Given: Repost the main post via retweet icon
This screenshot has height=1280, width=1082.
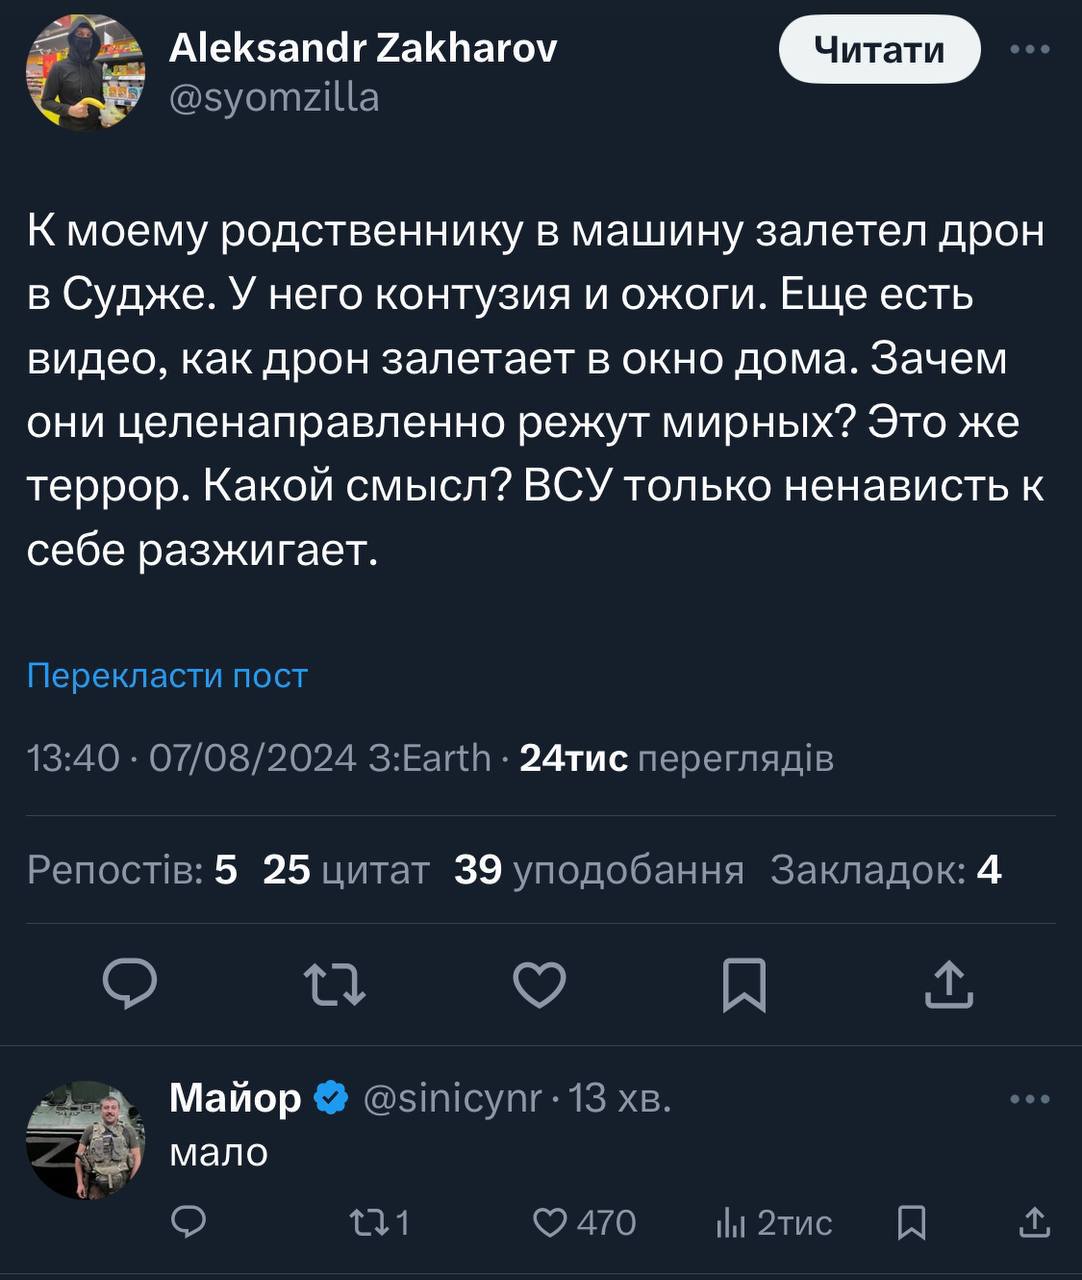Looking at the screenshot, I should coord(334,984).
